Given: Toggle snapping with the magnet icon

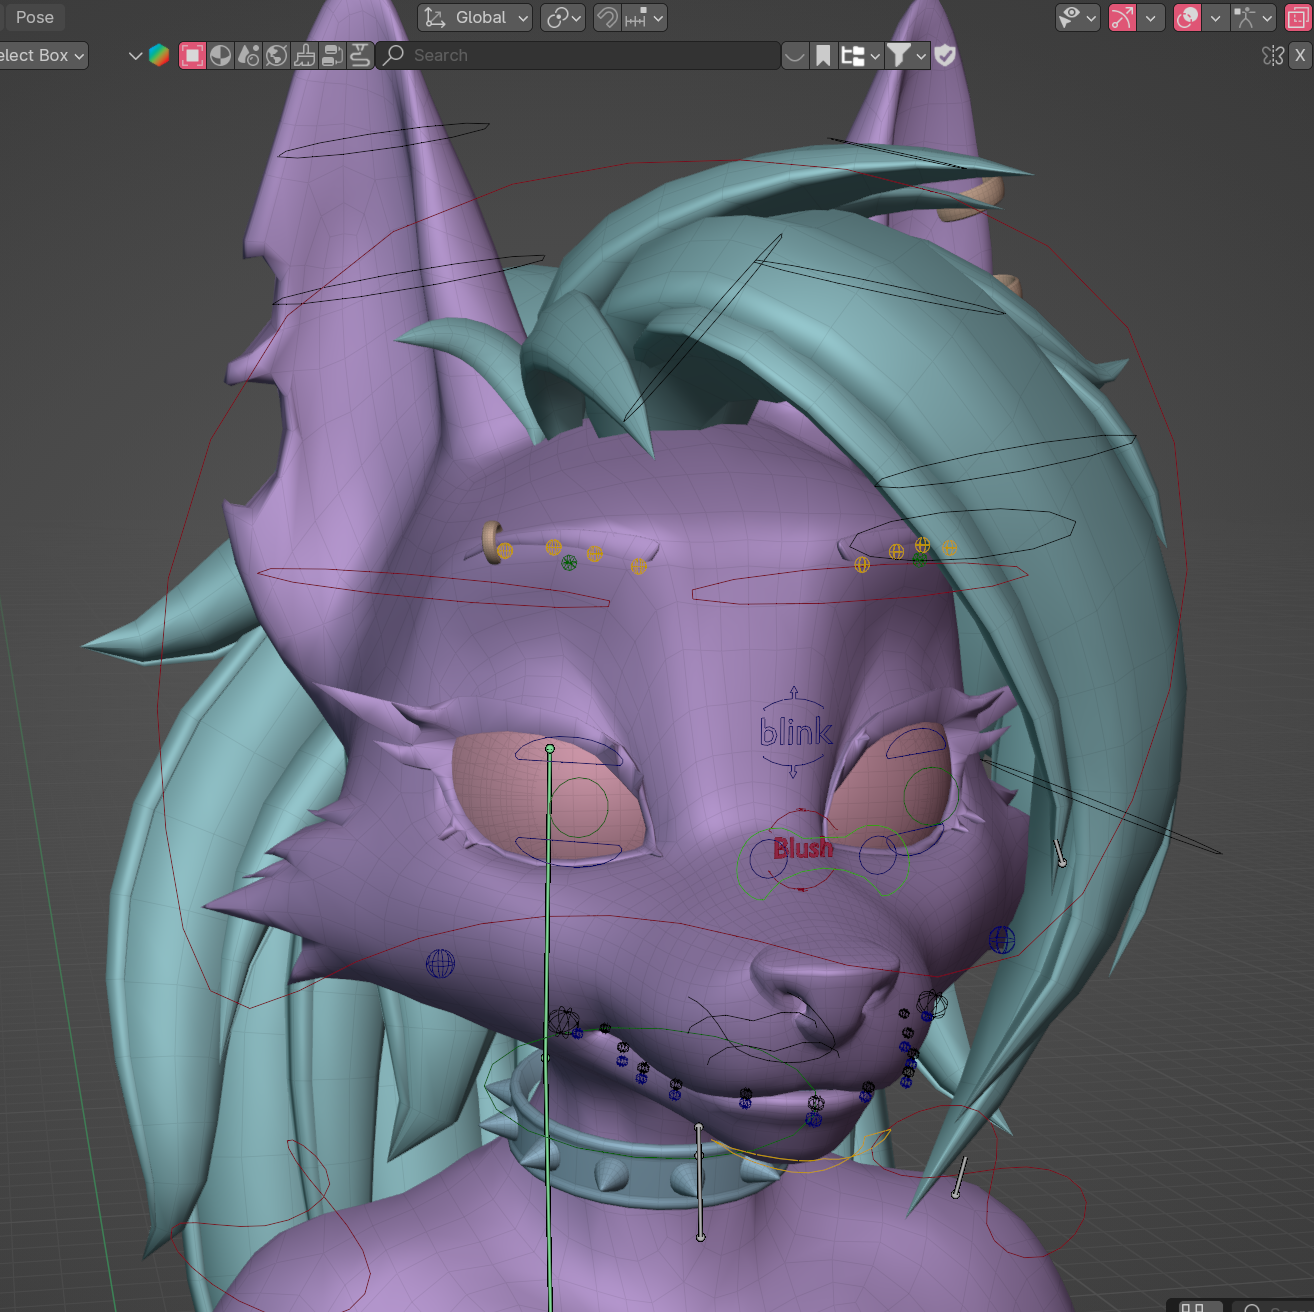Looking at the screenshot, I should coord(607,17).
